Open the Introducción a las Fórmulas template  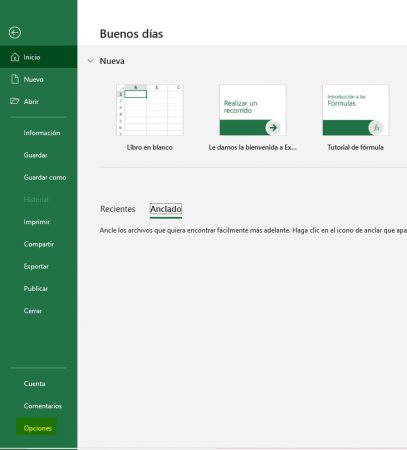pyautogui.click(x=356, y=110)
